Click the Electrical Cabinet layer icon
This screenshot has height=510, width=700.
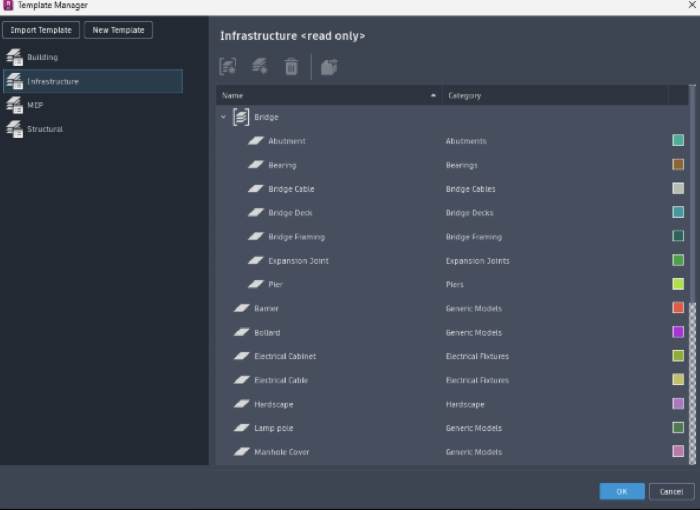point(242,356)
